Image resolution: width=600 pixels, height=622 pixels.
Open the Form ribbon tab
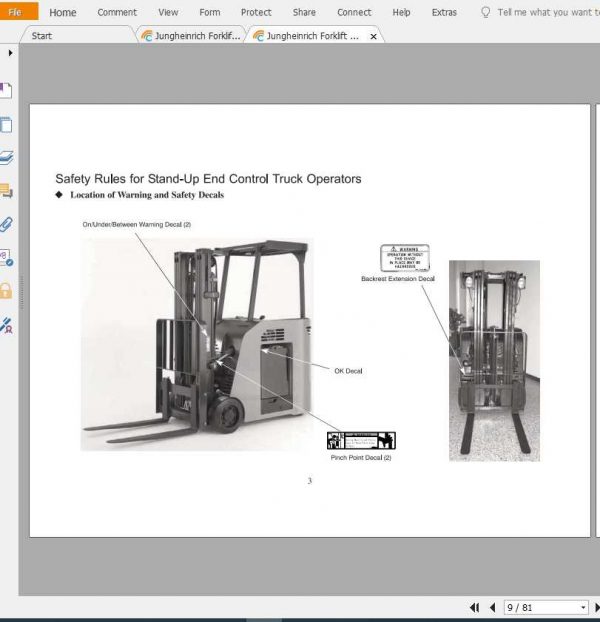coord(210,12)
